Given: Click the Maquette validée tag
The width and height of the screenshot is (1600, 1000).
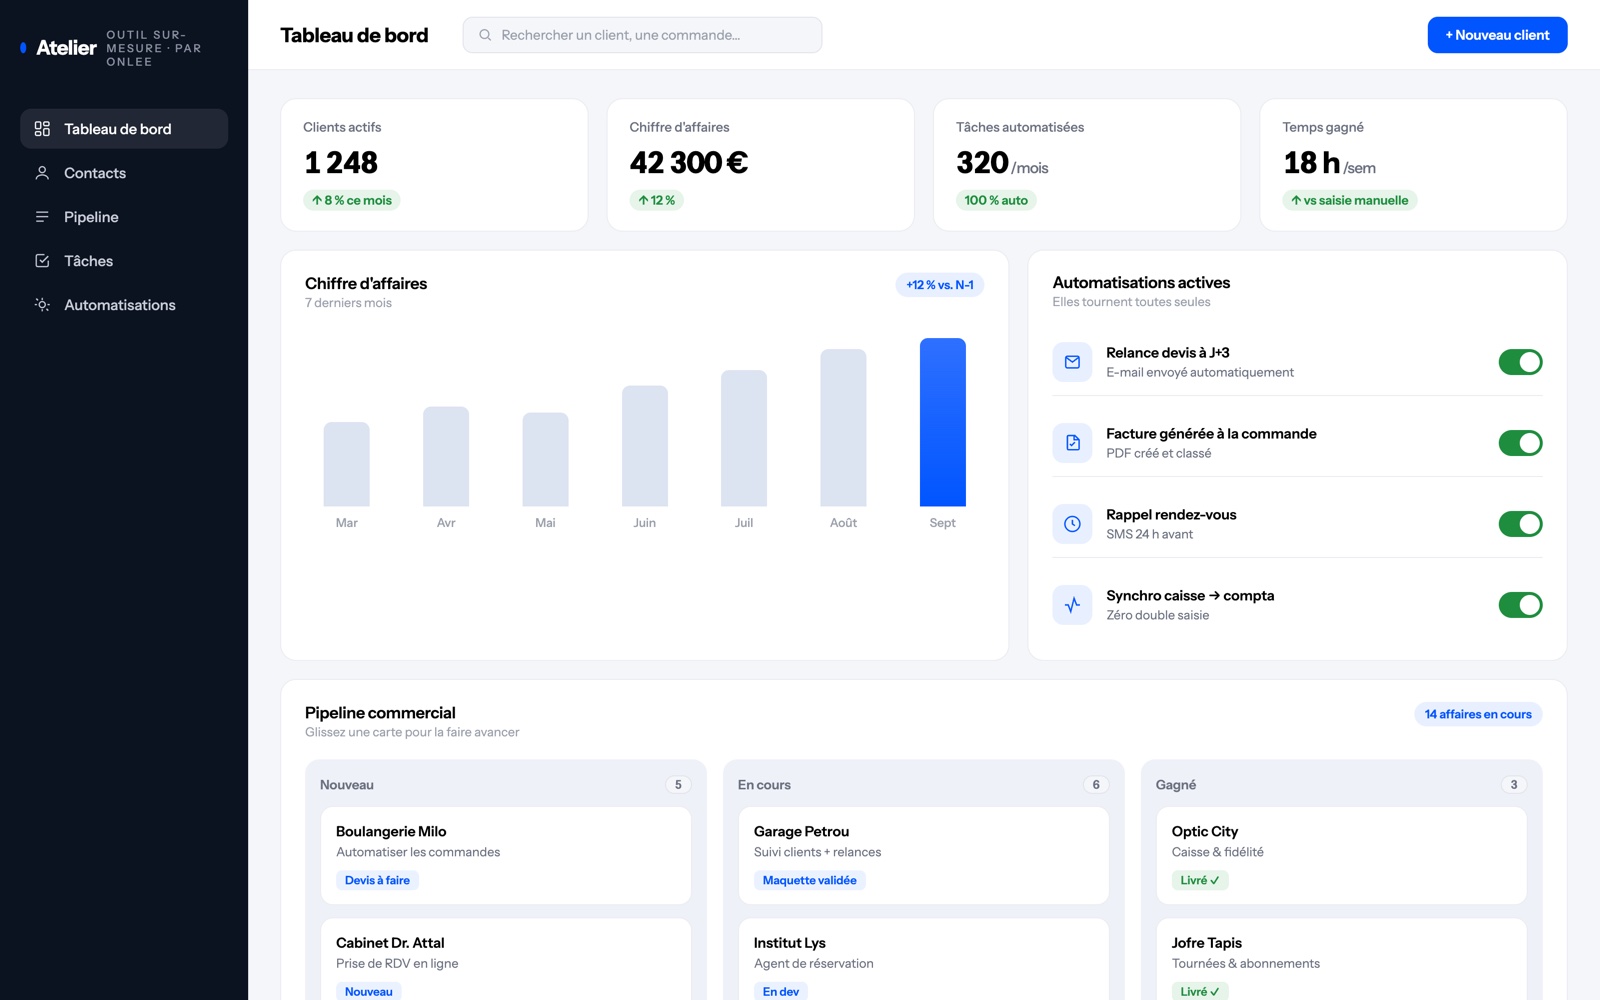Looking at the screenshot, I should (x=810, y=880).
